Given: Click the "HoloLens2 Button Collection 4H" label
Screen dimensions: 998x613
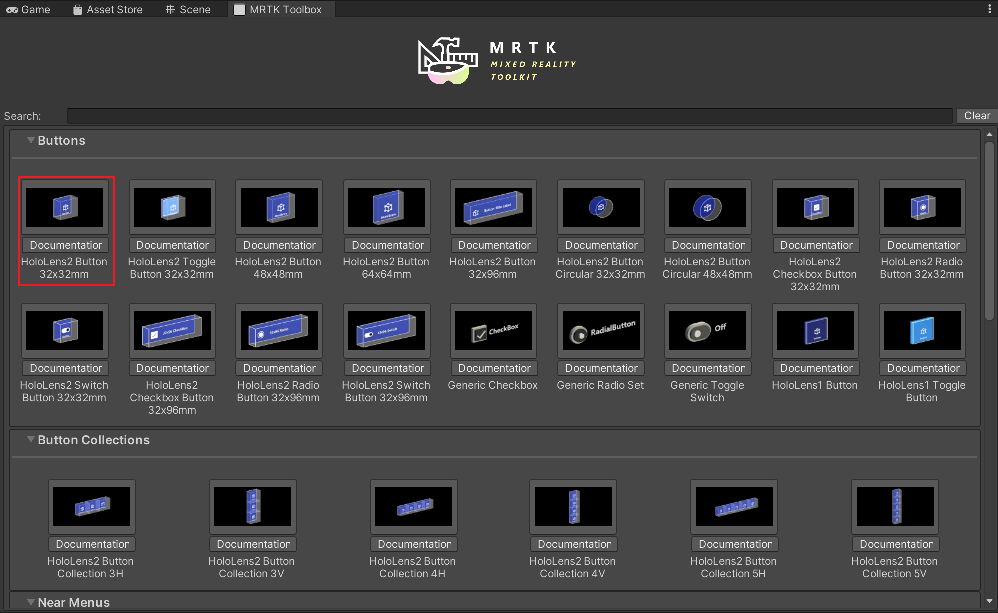Looking at the screenshot, I should point(412,567).
